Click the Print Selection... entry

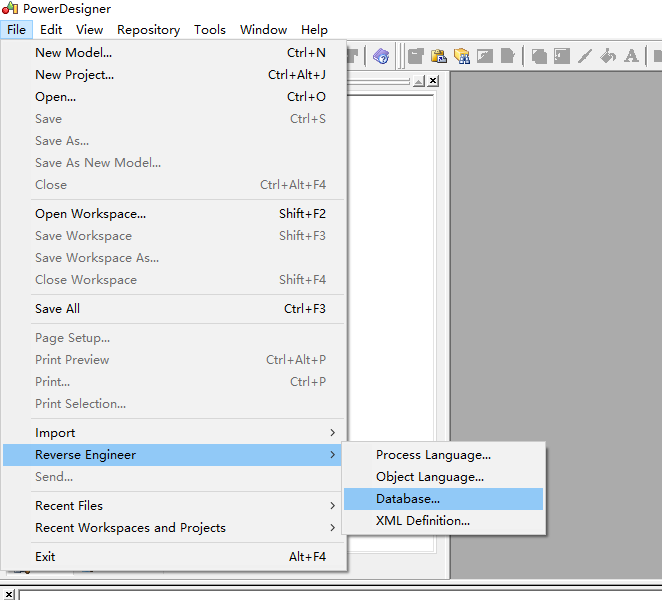click(x=174, y=404)
